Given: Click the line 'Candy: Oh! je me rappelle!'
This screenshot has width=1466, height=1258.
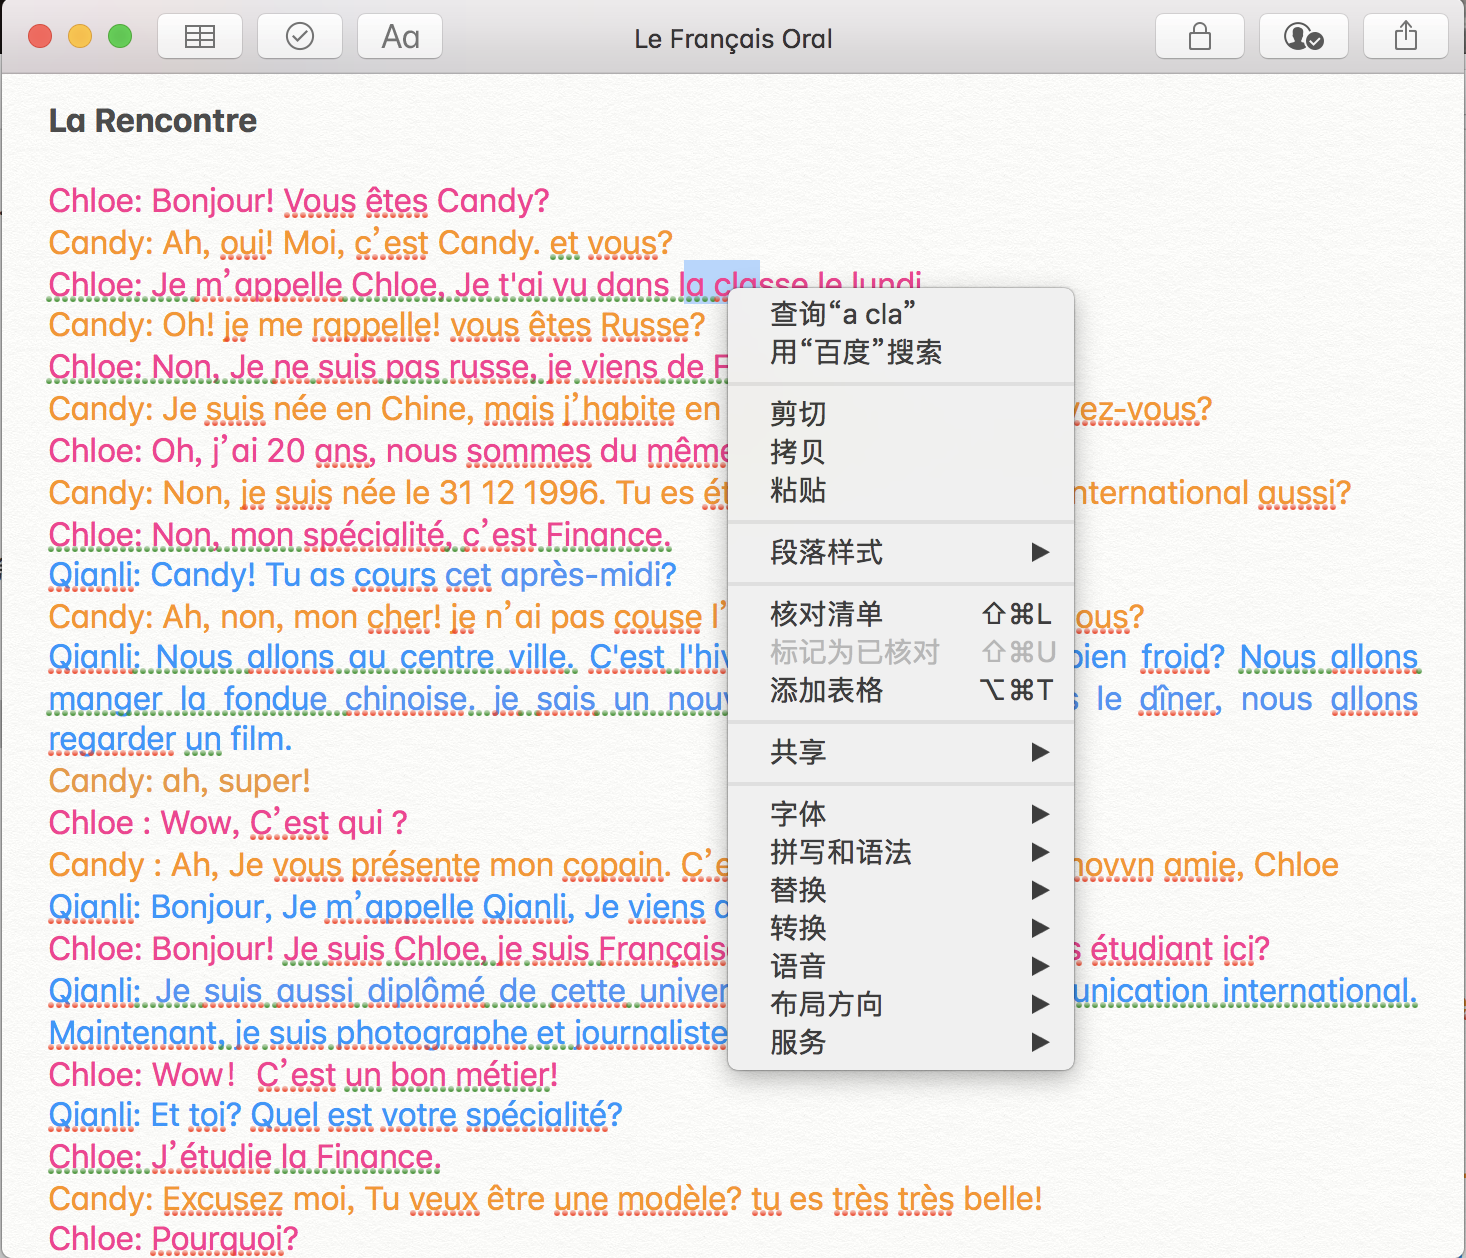Looking at the screenshot, I should click(x=244, y=325).
